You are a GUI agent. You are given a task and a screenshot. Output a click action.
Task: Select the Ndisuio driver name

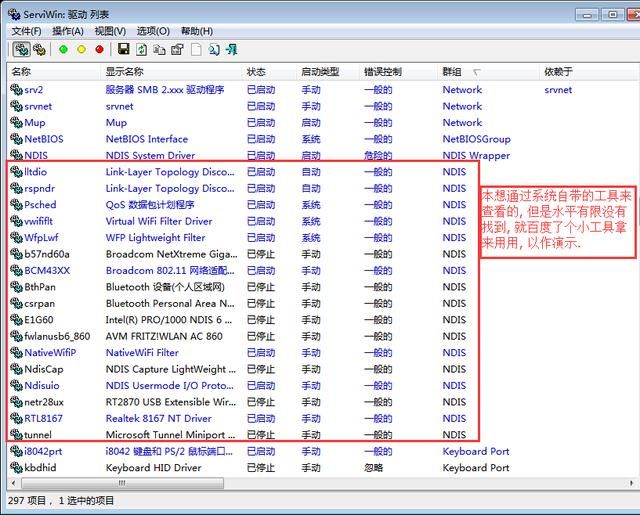coord(42,385)
